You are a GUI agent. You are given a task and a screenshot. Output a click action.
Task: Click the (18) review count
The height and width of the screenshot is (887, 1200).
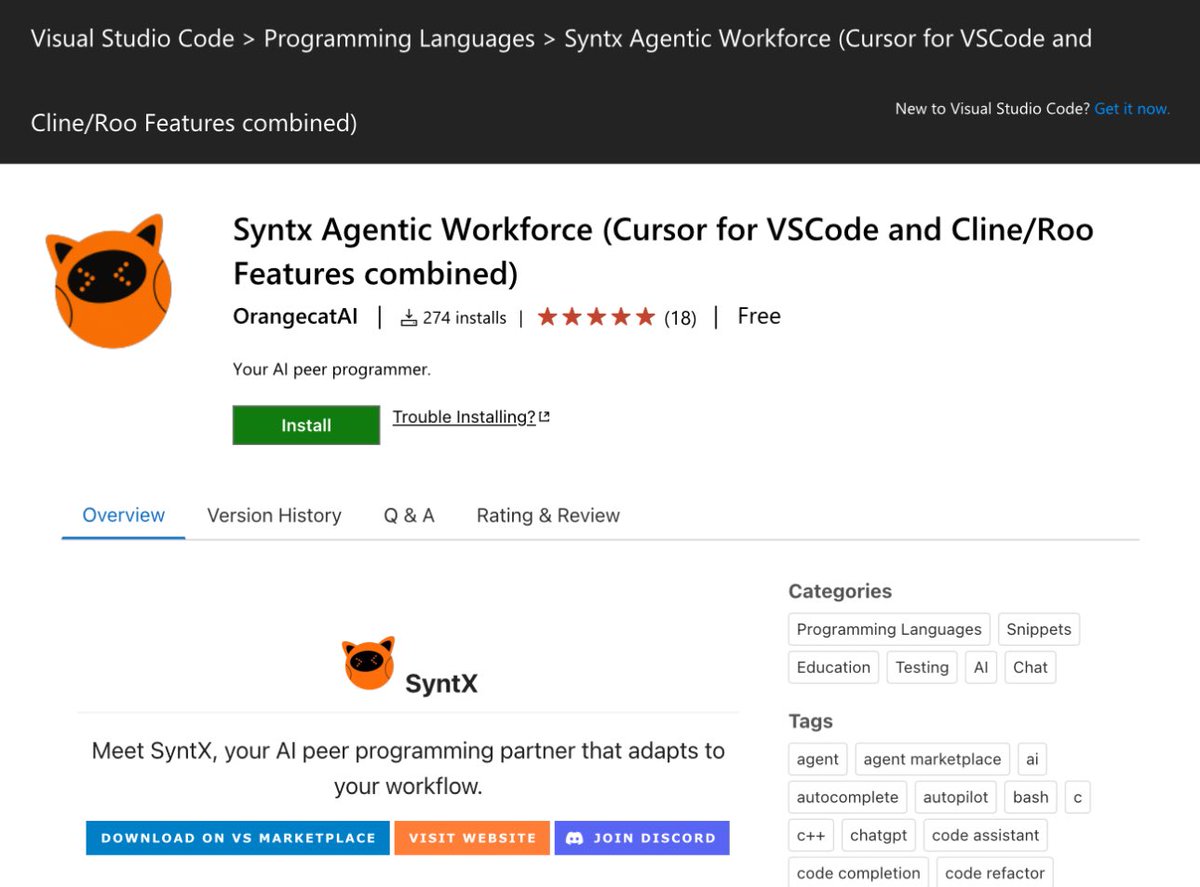(x=680, y=318)
